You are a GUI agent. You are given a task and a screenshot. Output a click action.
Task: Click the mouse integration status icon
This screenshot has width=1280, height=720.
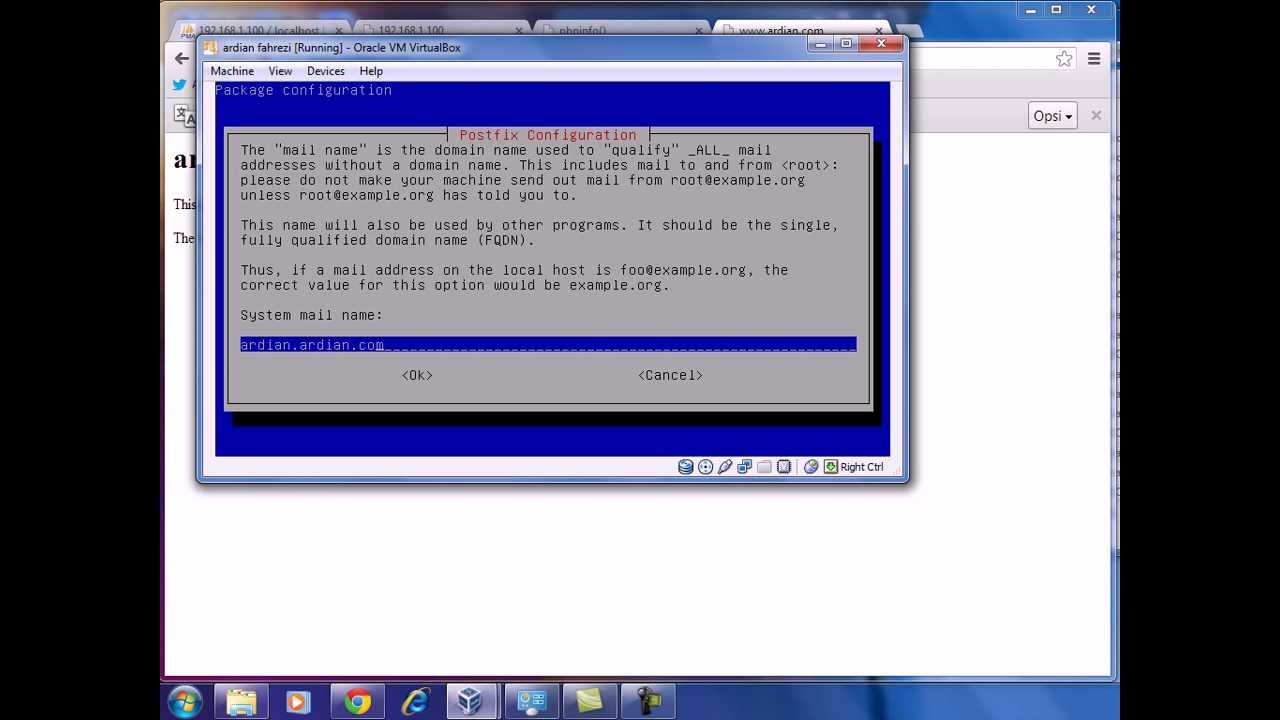coord(811,467)
